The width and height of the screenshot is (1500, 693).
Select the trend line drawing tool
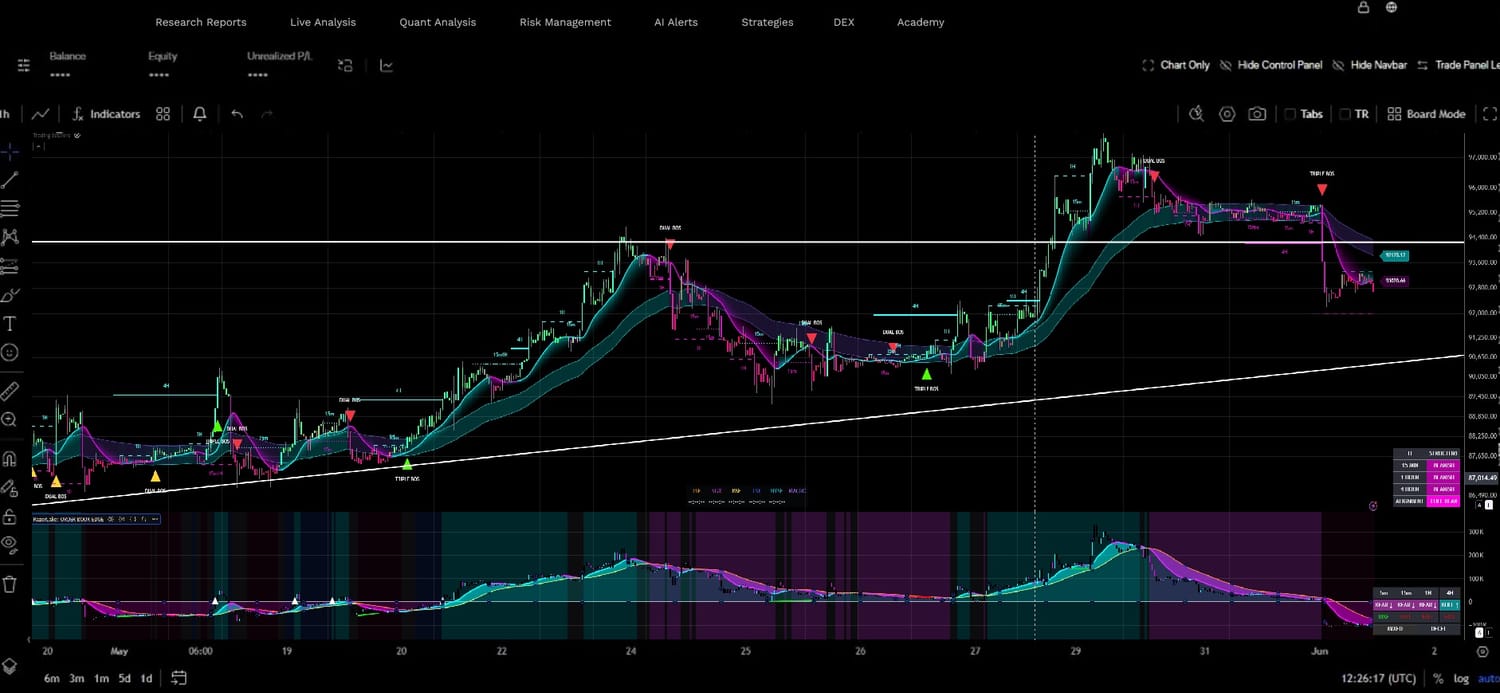point(10,180)
